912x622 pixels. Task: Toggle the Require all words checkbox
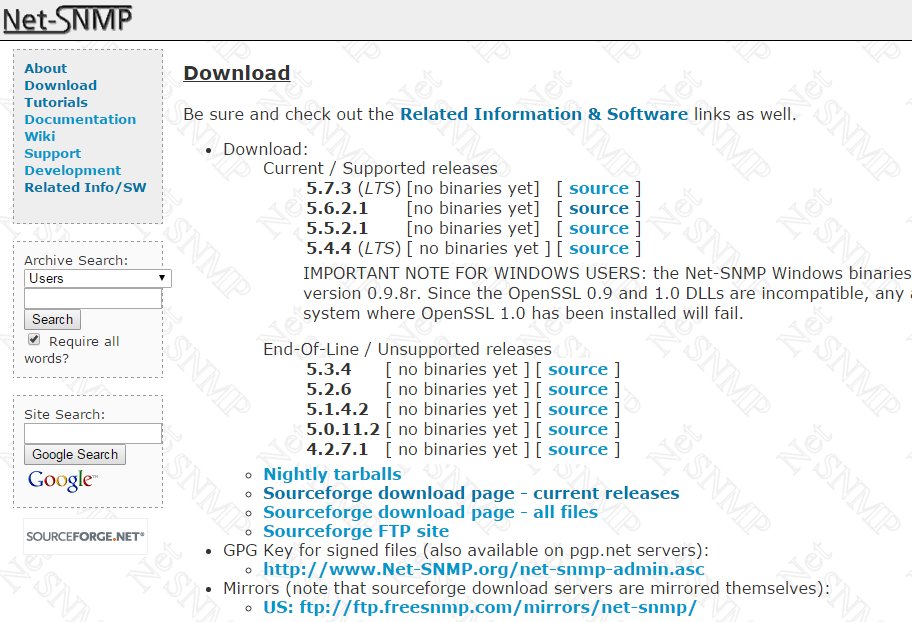(34, 340)
